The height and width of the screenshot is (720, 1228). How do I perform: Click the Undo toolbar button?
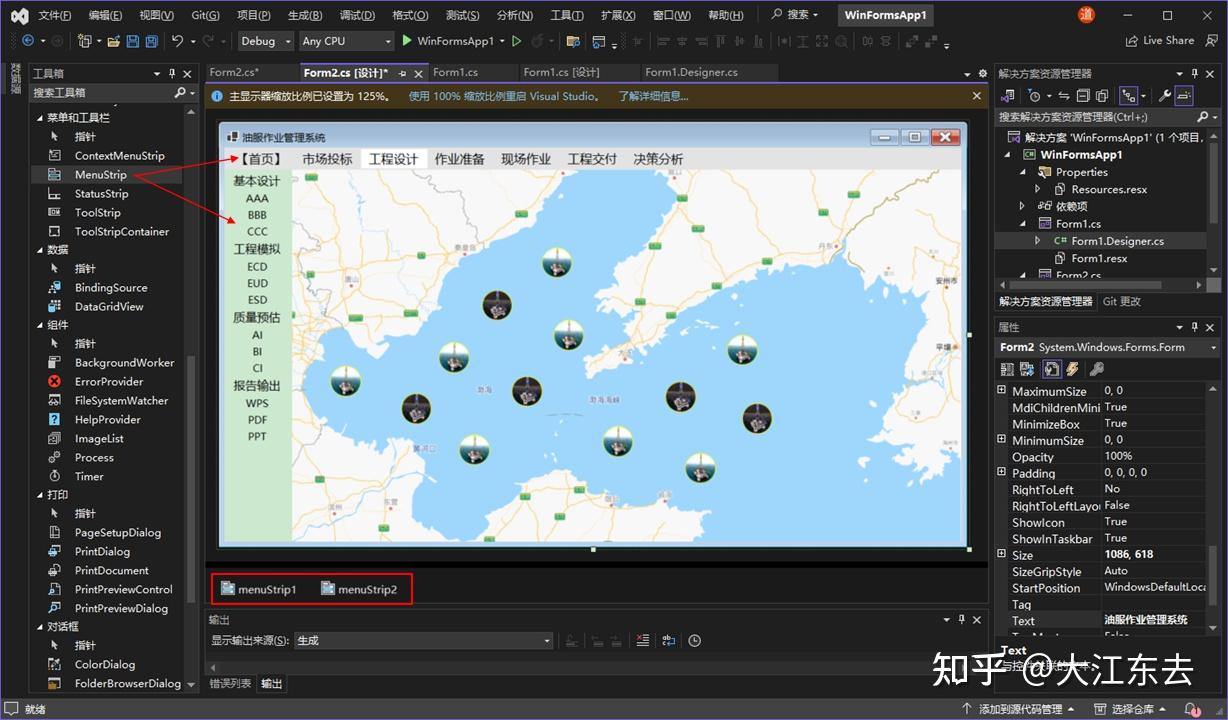pos(177,41)
